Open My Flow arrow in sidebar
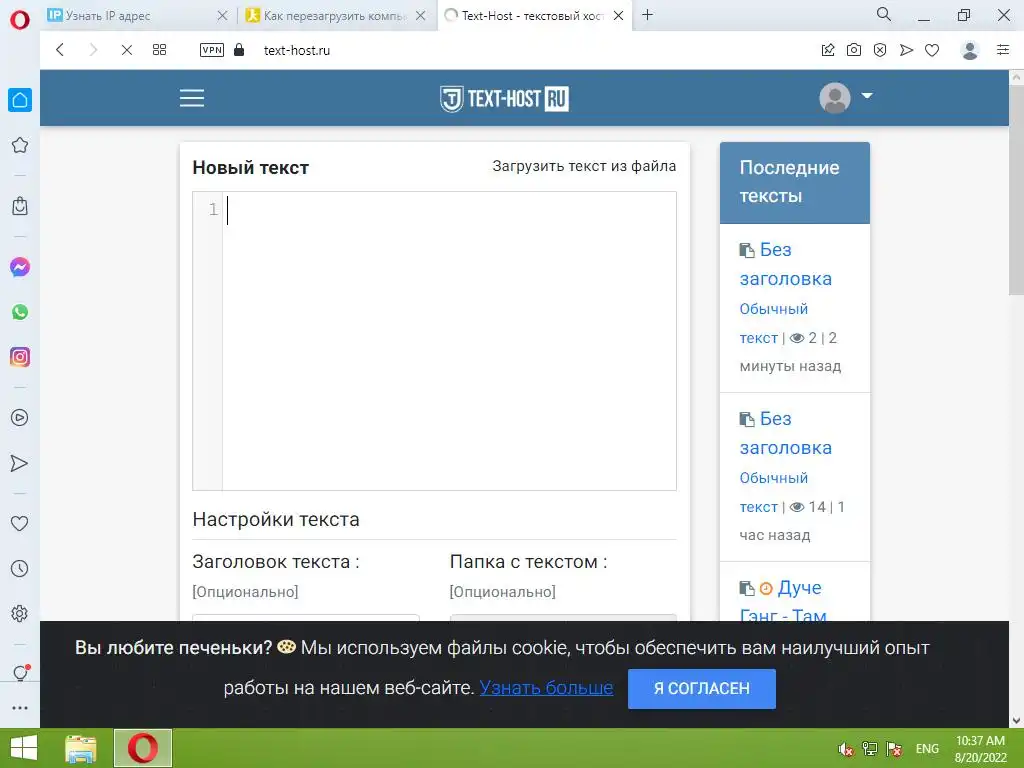1024x768 pixels. pos(20,463)
